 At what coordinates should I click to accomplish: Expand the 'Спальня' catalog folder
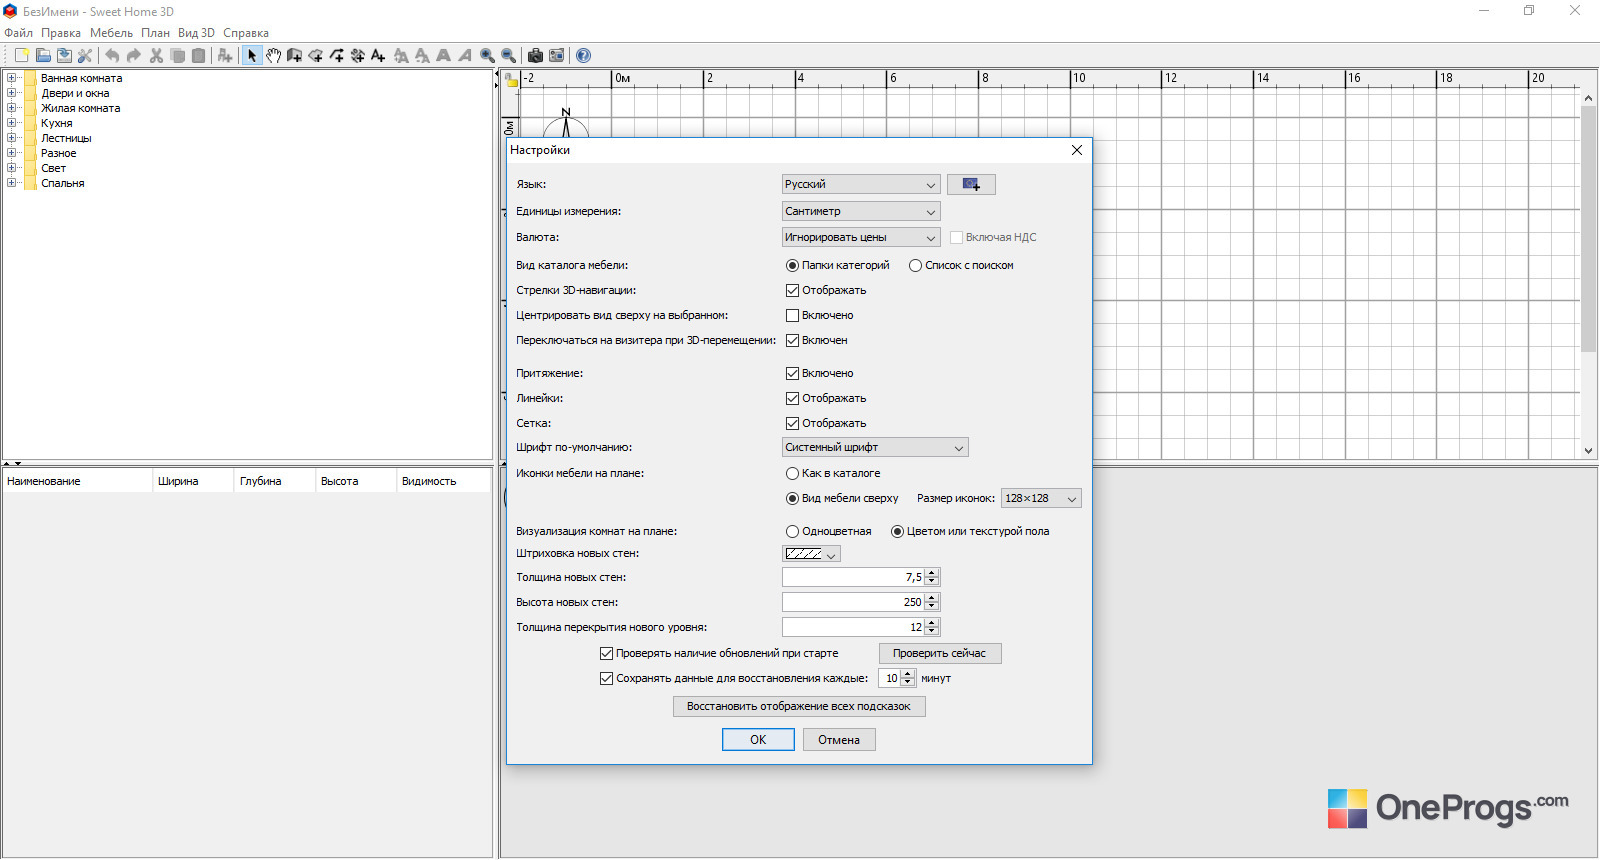(12, 183)
